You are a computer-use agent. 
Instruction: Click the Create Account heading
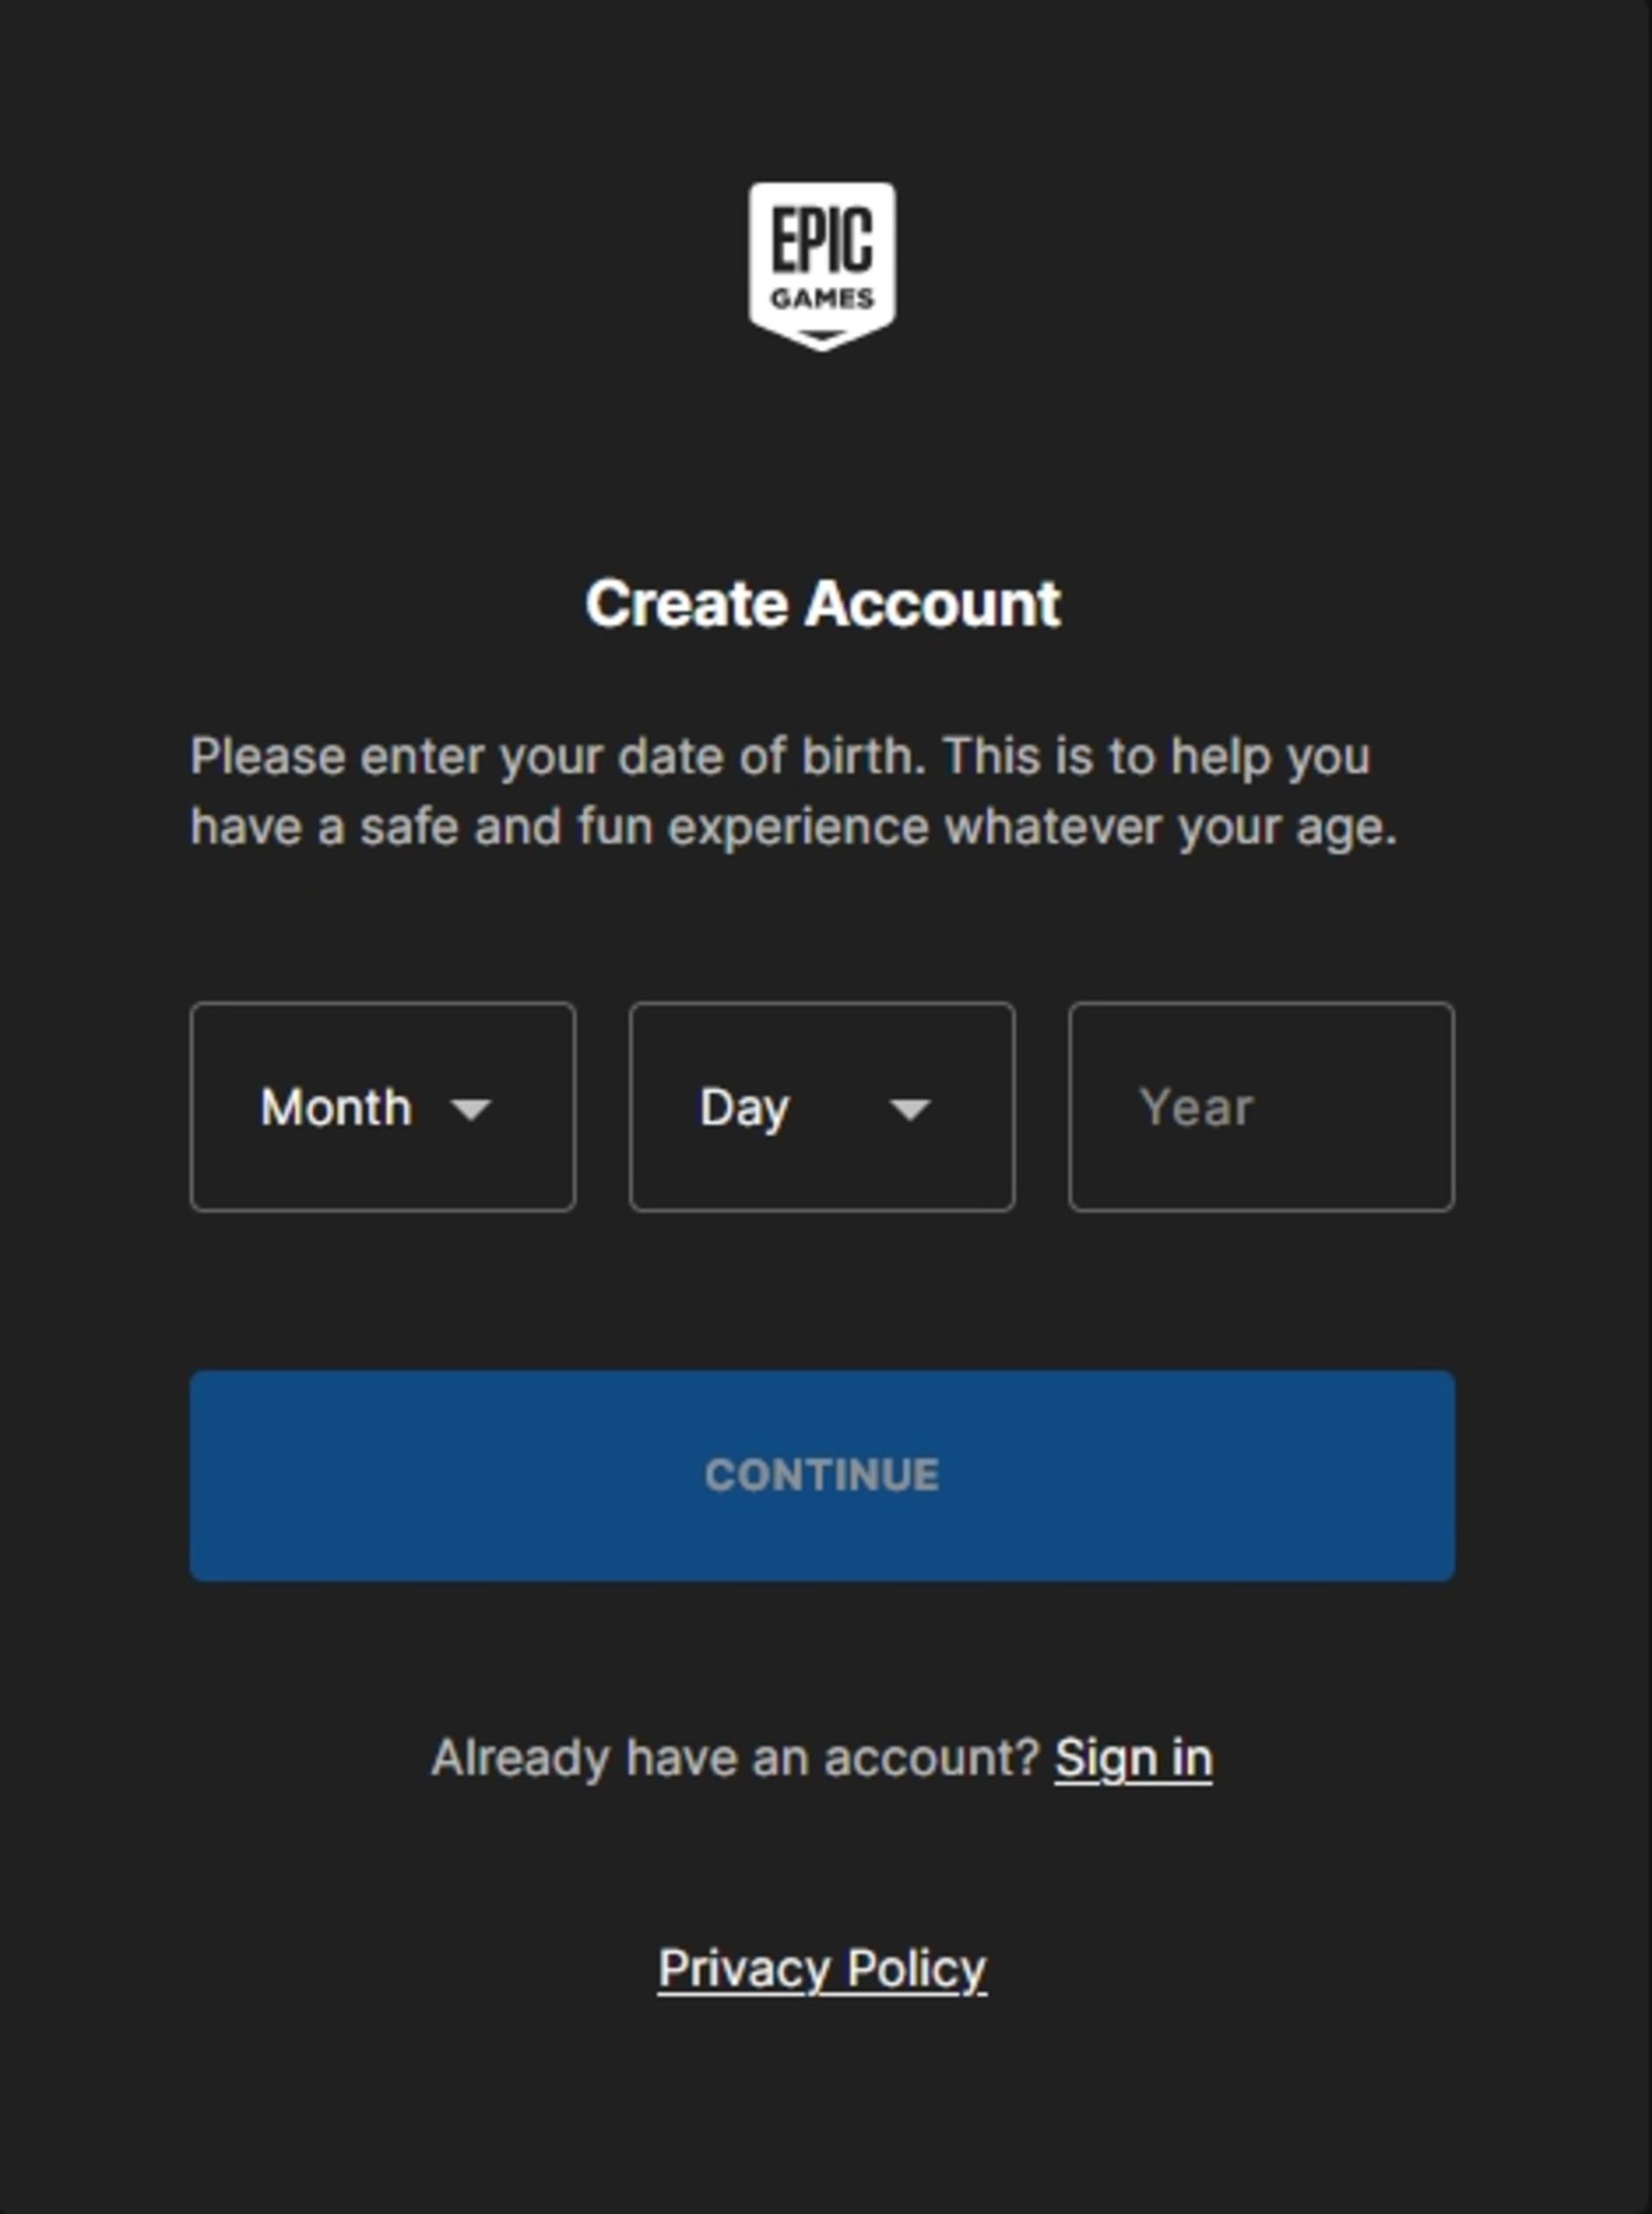(822, 604)
